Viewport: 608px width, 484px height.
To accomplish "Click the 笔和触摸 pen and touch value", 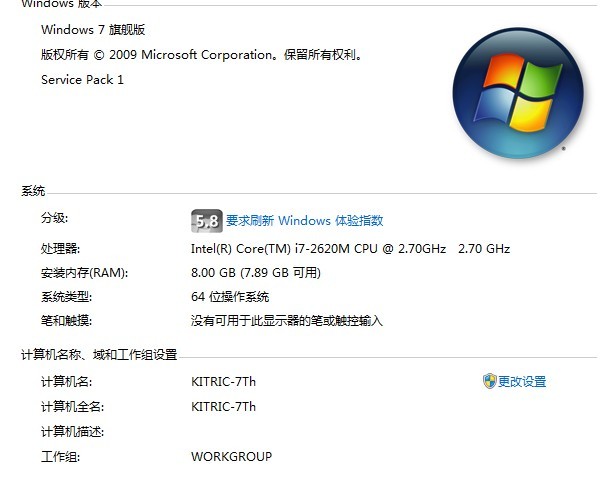I will 287,321.
